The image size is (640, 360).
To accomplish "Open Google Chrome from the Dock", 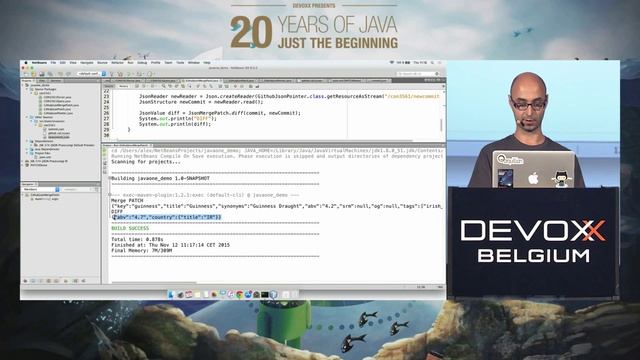I will tap(240, 294).
